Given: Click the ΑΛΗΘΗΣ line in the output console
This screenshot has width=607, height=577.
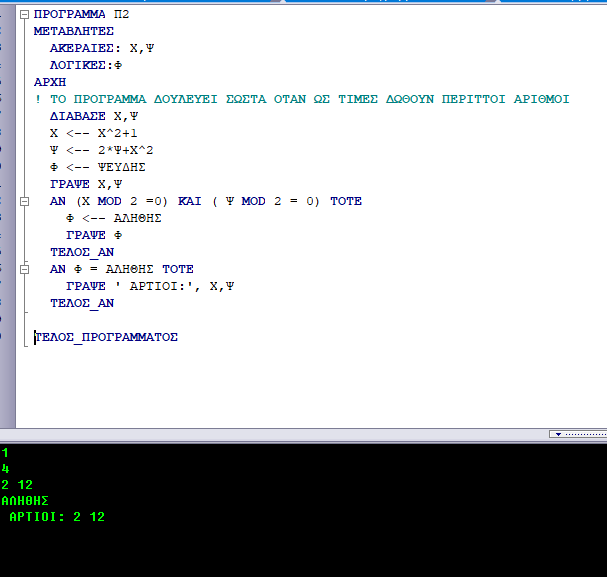Looking at the screenshot, I should 25,501.
